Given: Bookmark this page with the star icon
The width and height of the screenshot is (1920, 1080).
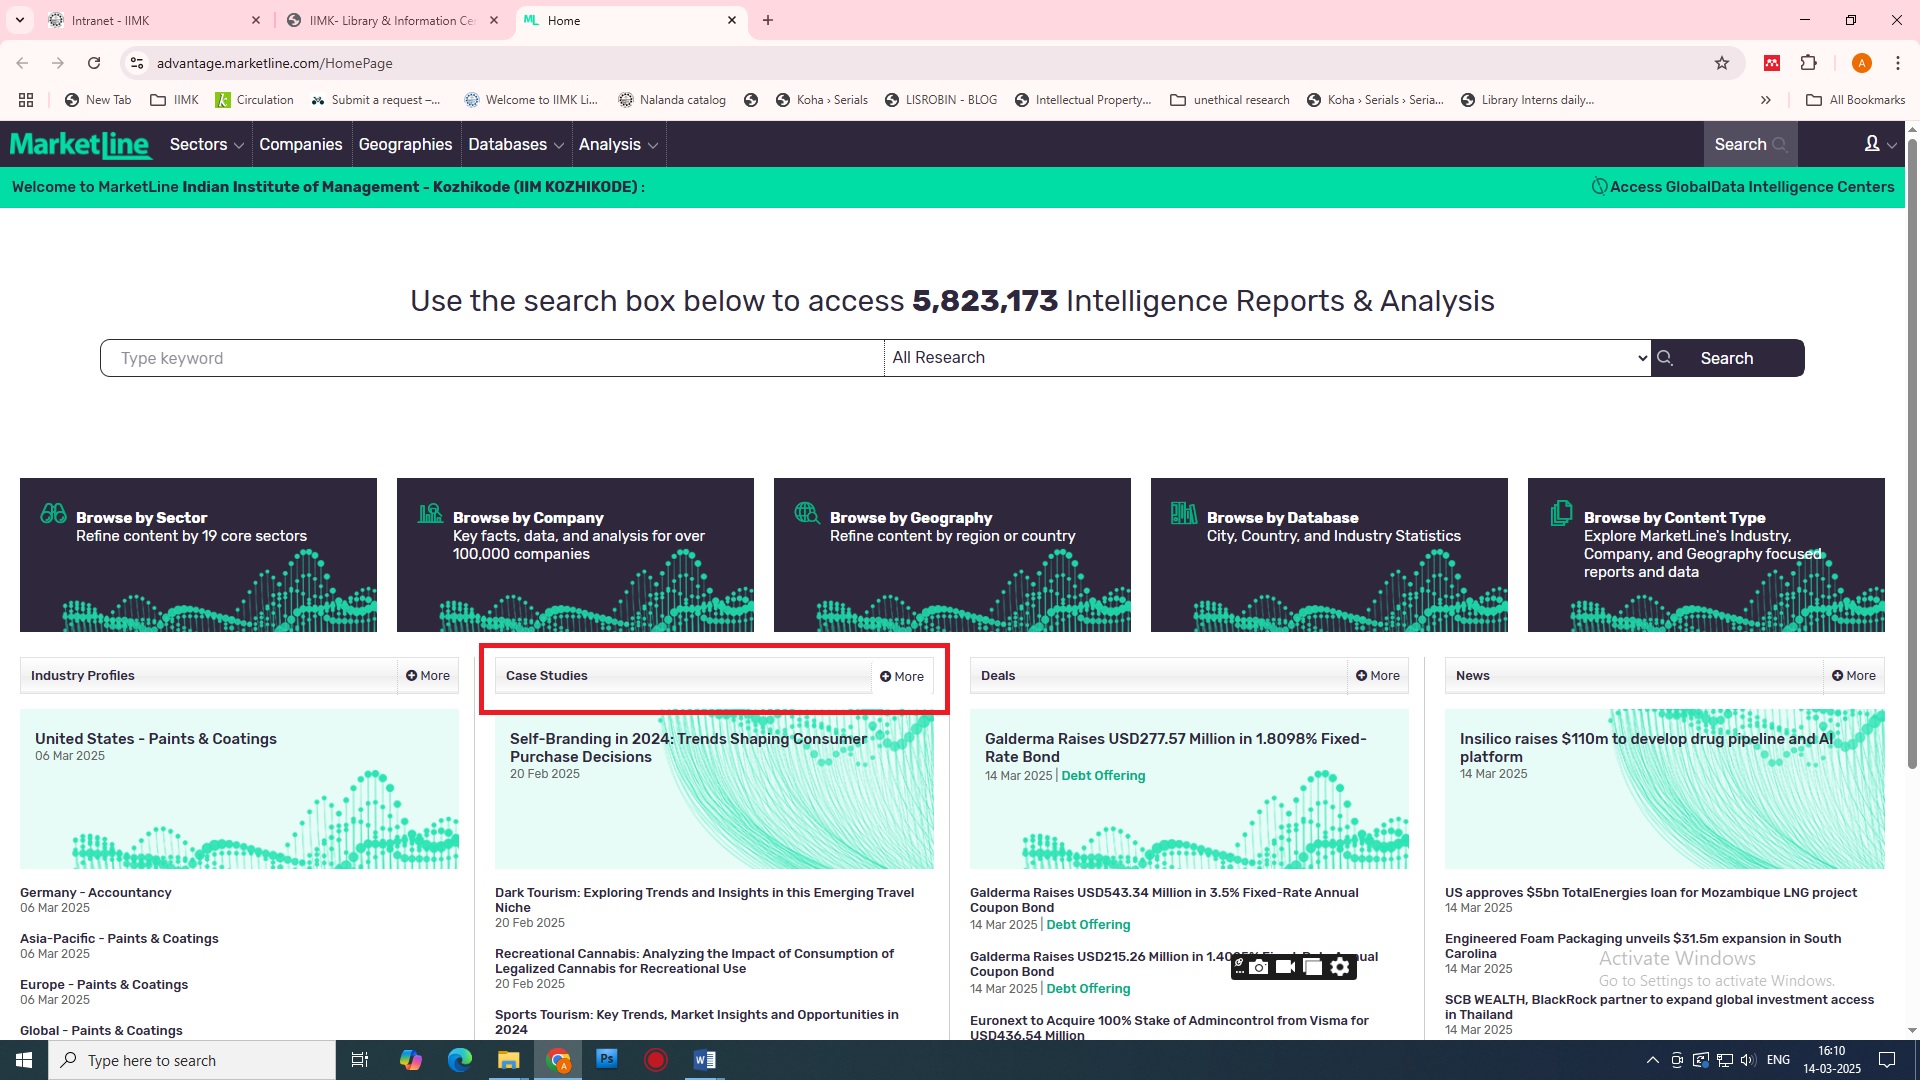Looking at the screenshot, I should point(1722,63).
